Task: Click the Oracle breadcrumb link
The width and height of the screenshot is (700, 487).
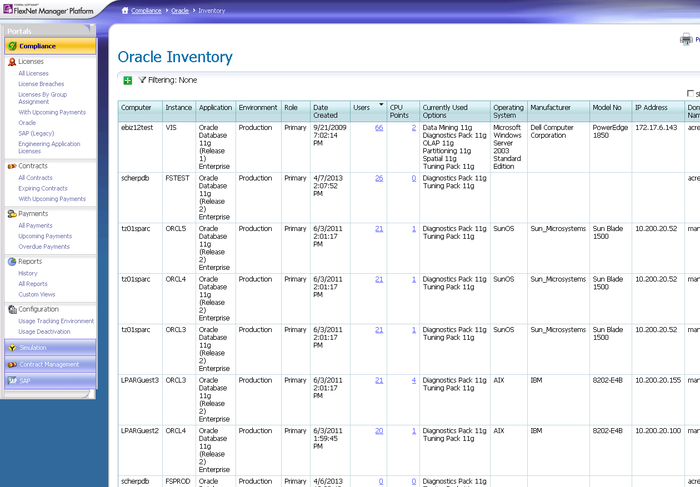Action: 180,10
